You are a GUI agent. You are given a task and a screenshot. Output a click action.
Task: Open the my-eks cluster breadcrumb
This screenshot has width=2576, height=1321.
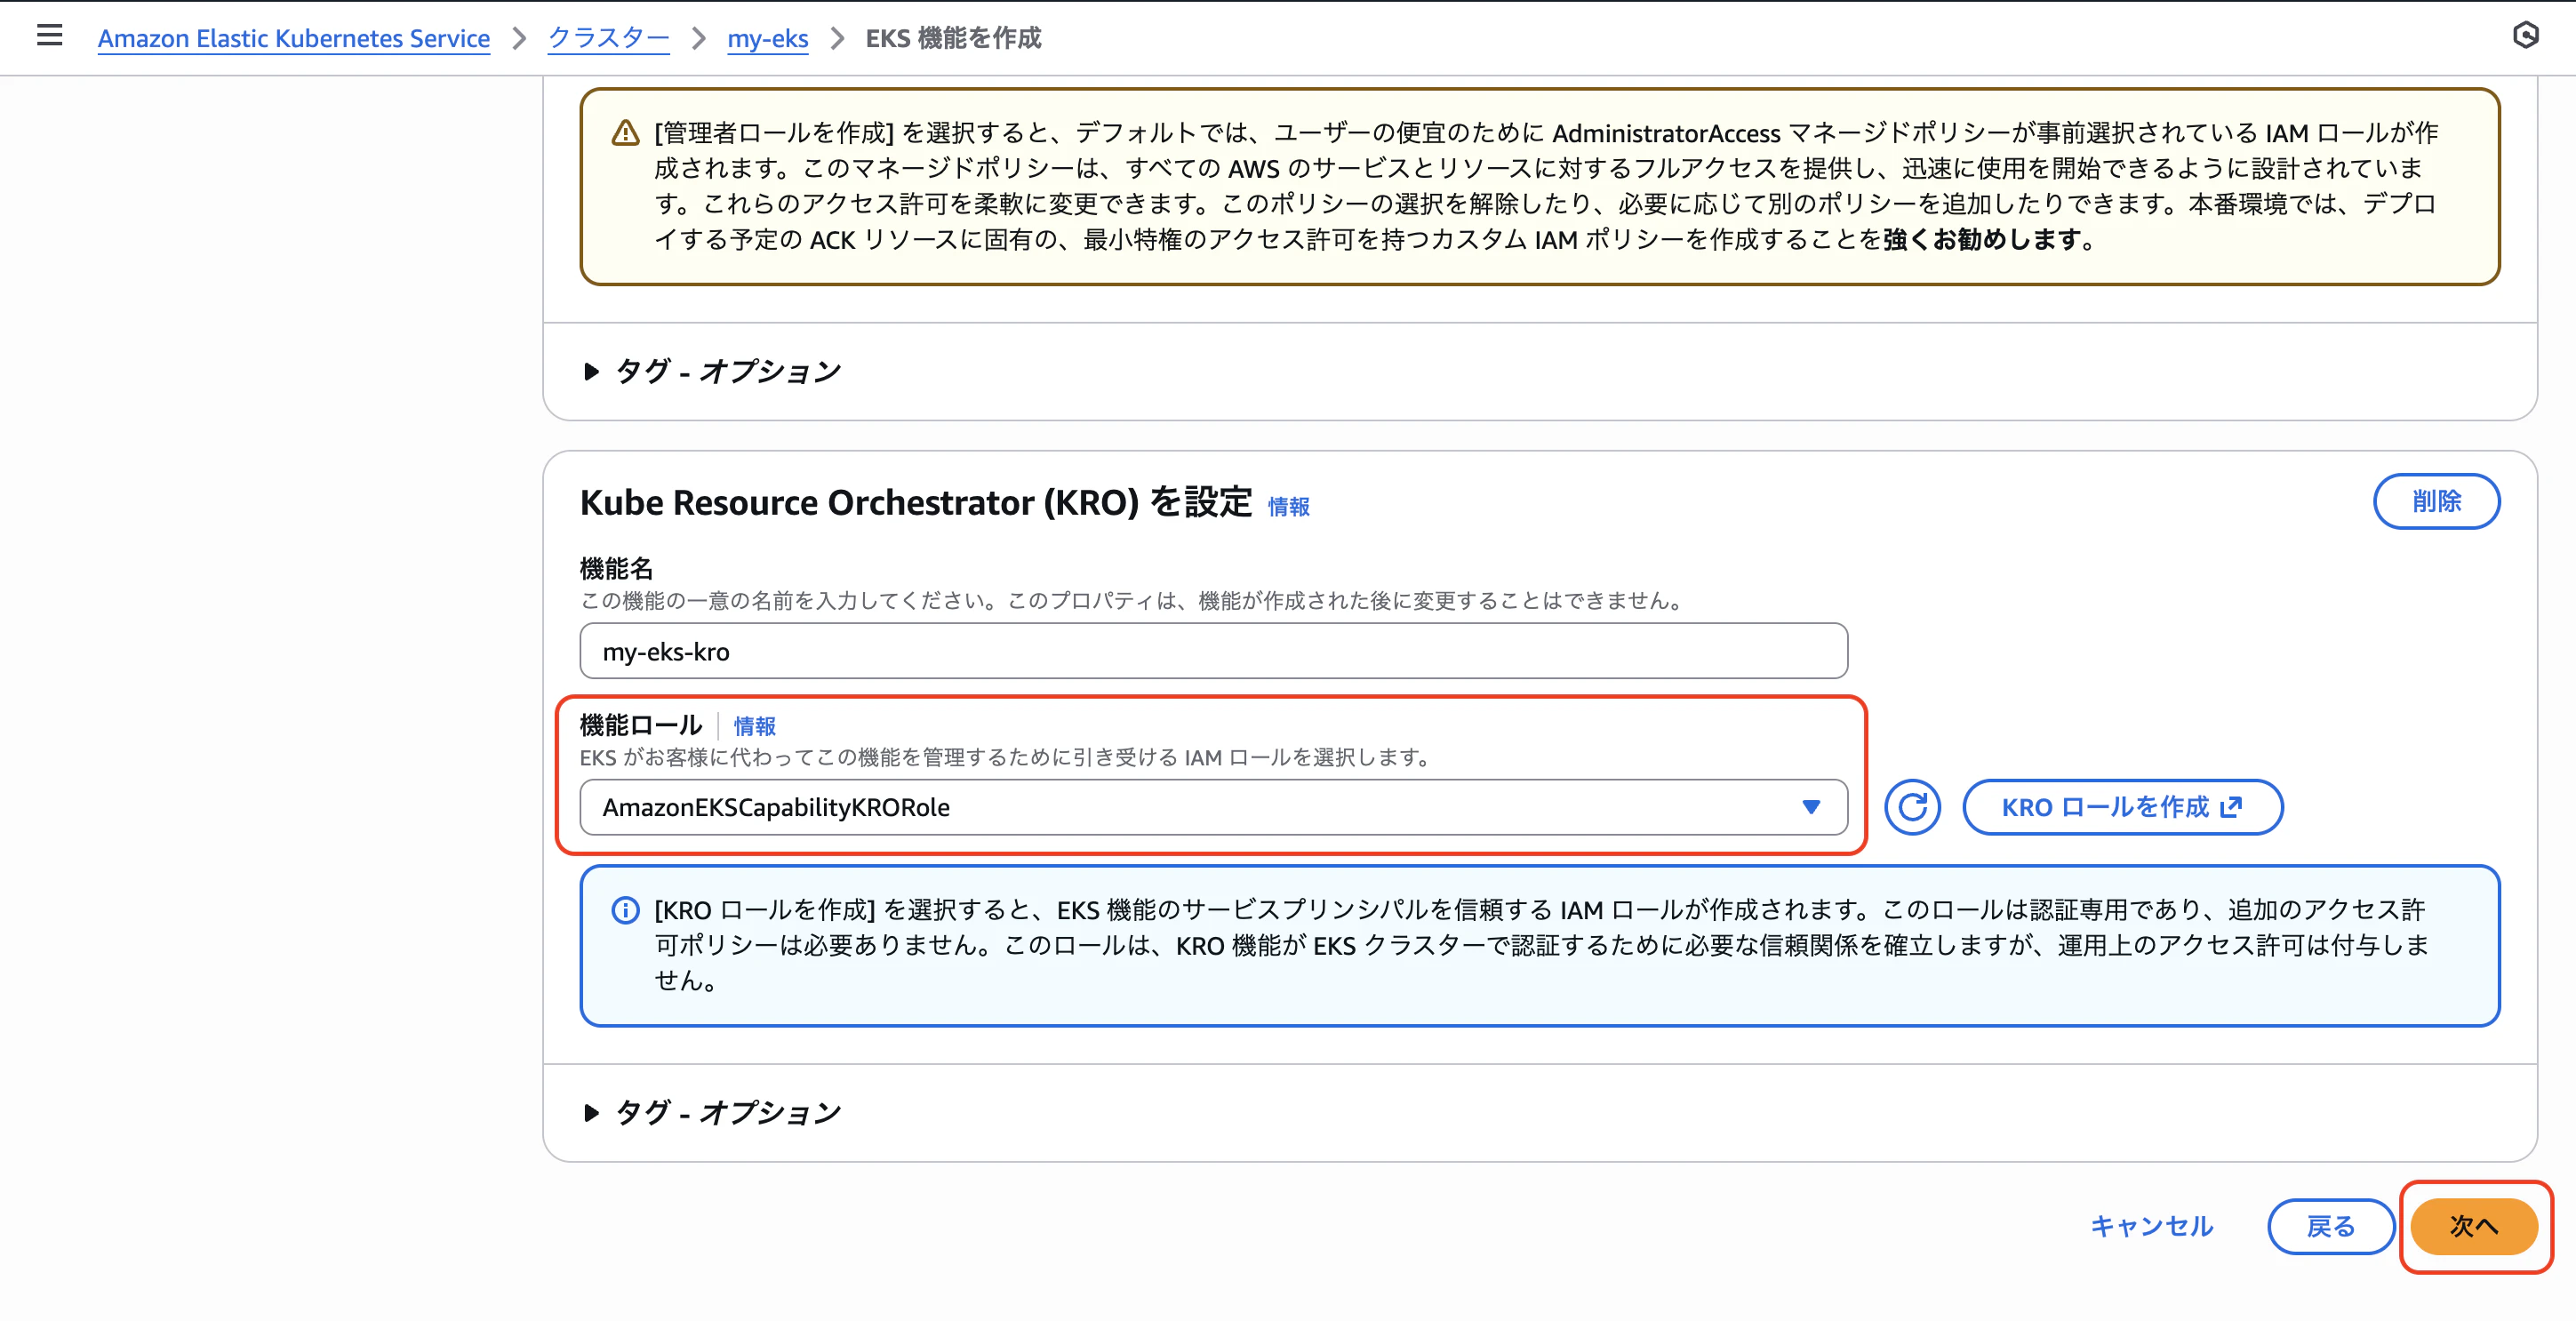(768, 38)
